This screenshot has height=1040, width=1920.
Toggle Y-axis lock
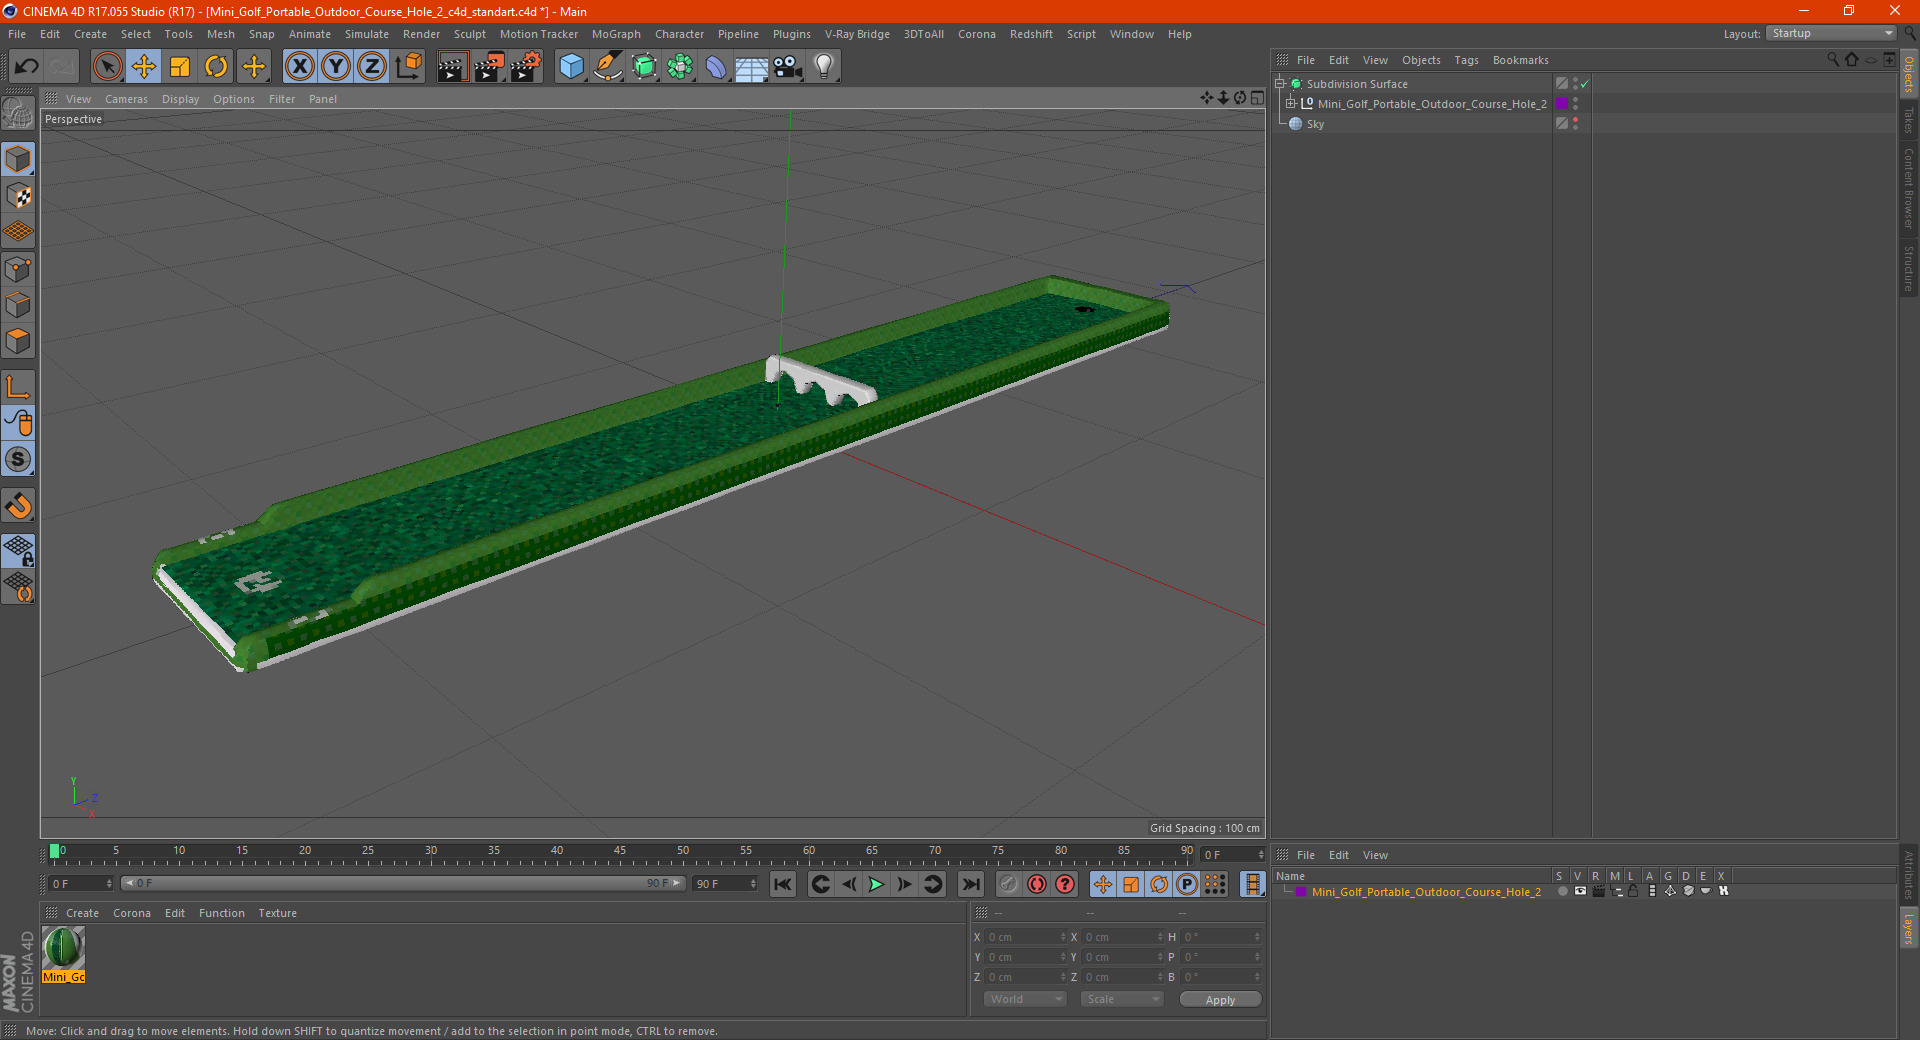336,67
